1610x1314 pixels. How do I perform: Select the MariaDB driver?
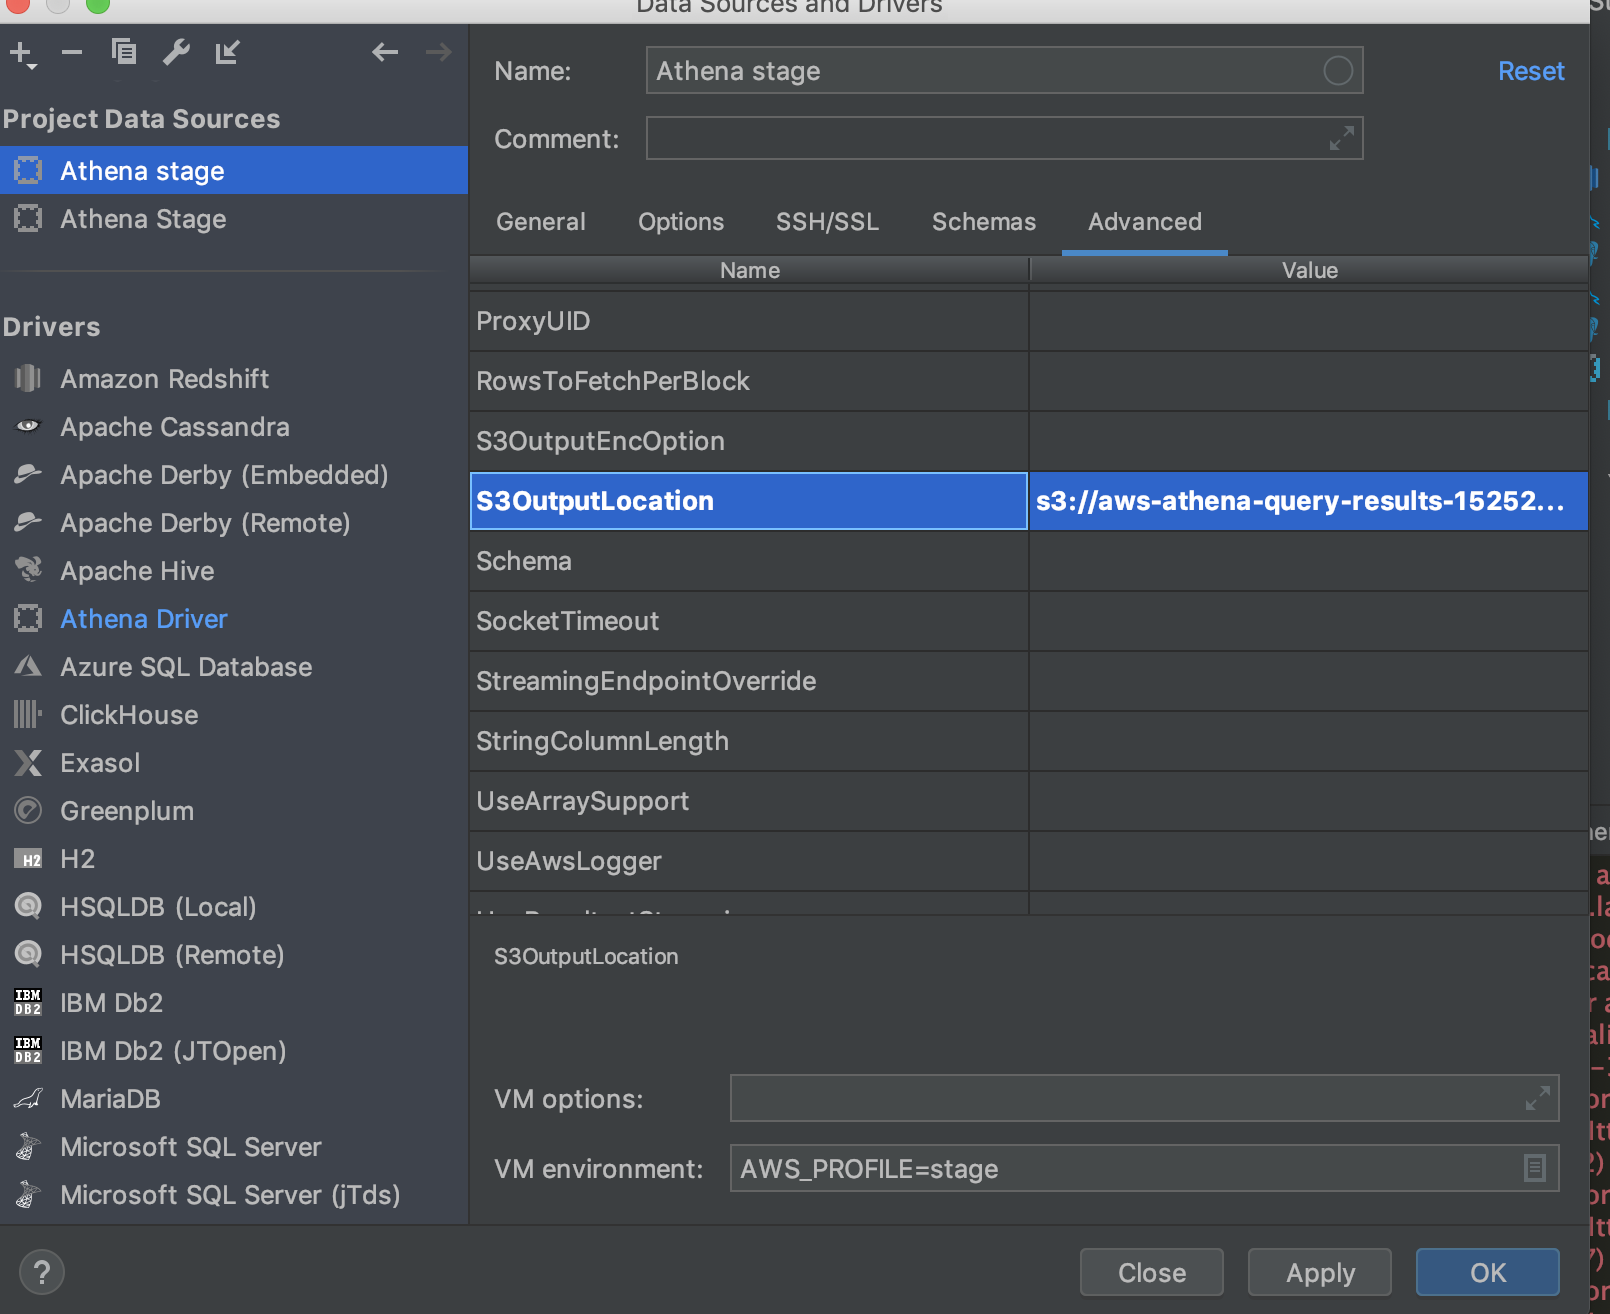tap(110, 1098)
